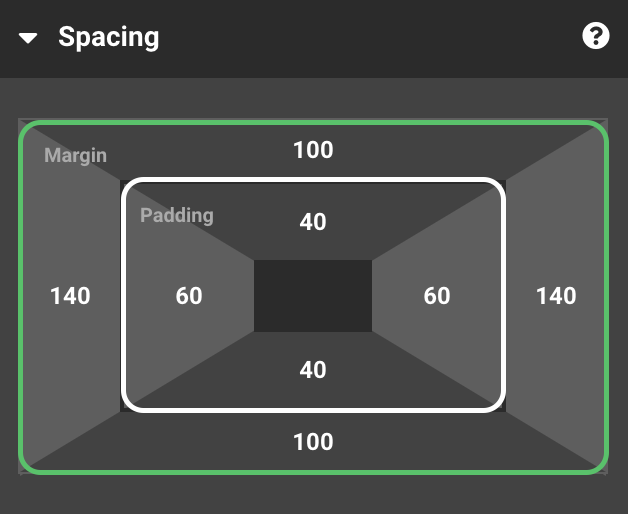Click the padding box's top-left dark corner
This screenshot has height=514, width=628.
pos(124,184)
